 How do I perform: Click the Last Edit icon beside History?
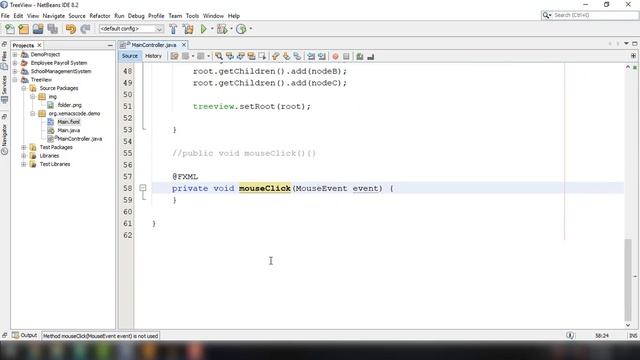click(x=174, y=56)
